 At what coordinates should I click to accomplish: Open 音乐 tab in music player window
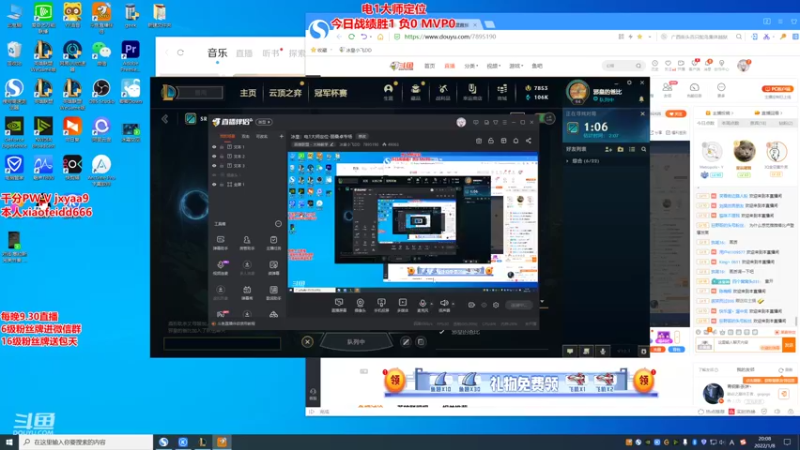click(x=217, y=53)
